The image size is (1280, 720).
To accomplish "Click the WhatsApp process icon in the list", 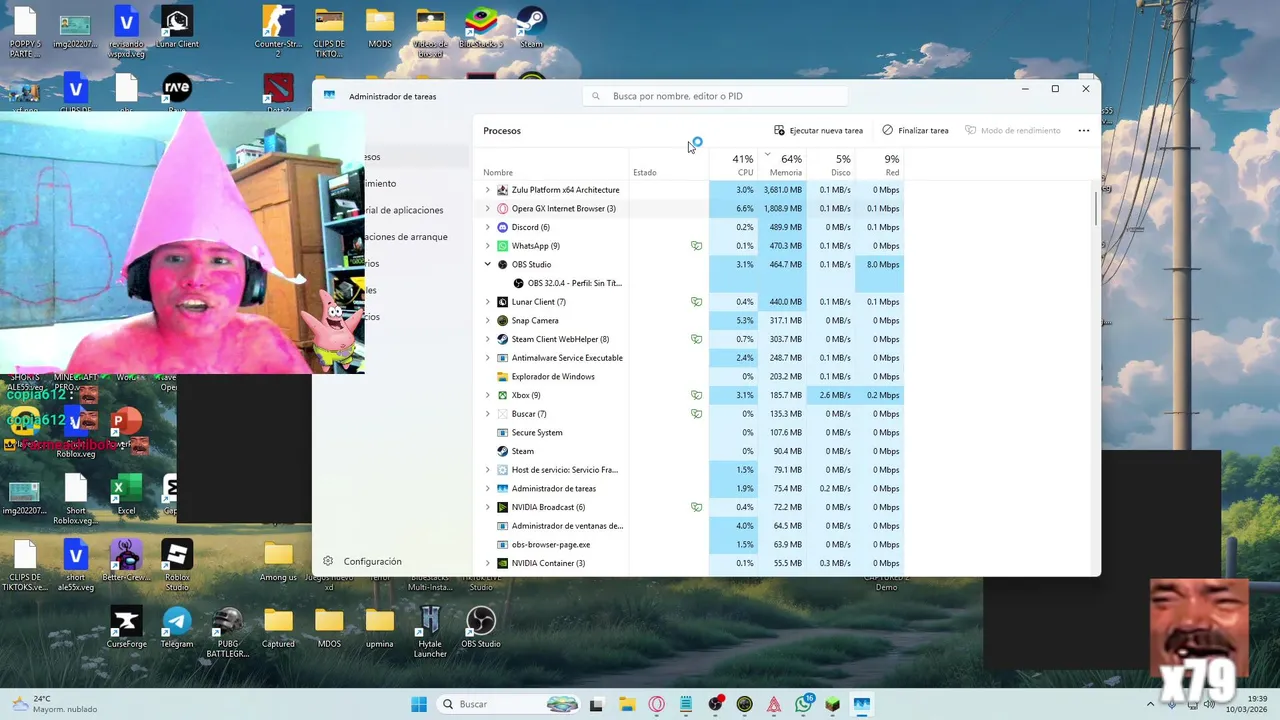I will pyautogui.click(x=502, y=246).
